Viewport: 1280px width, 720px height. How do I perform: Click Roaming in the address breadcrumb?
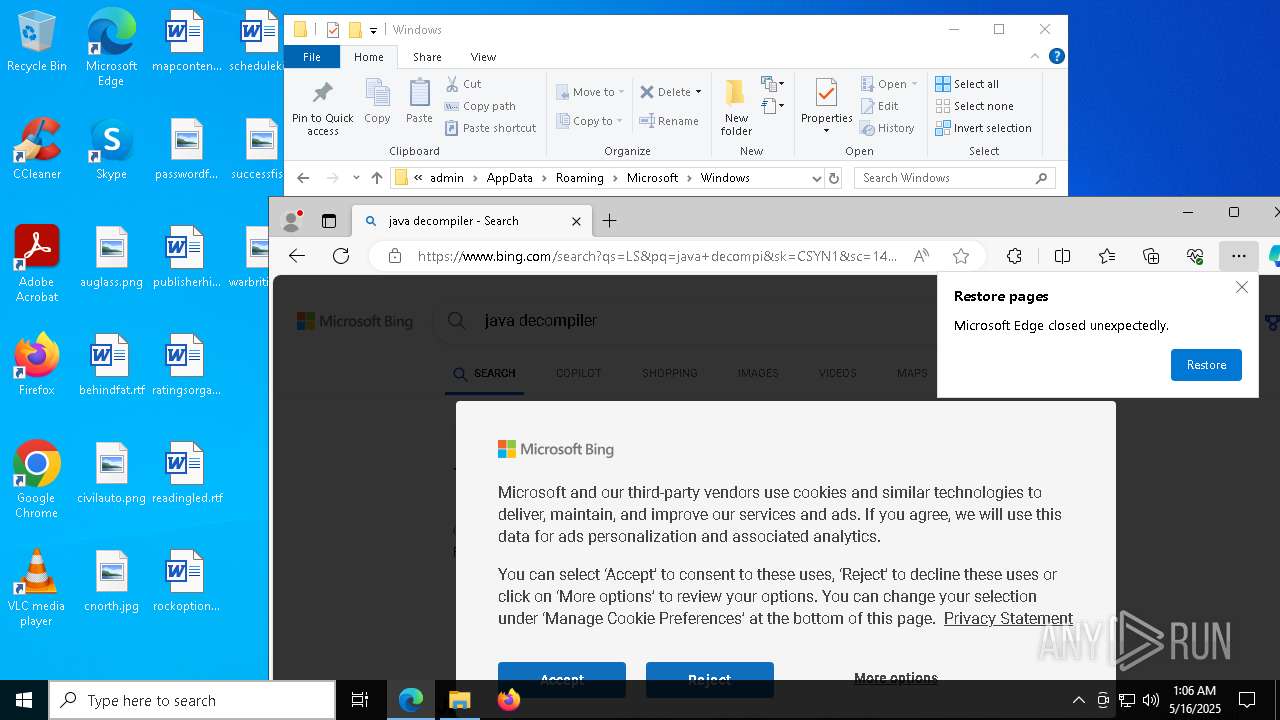579,178
